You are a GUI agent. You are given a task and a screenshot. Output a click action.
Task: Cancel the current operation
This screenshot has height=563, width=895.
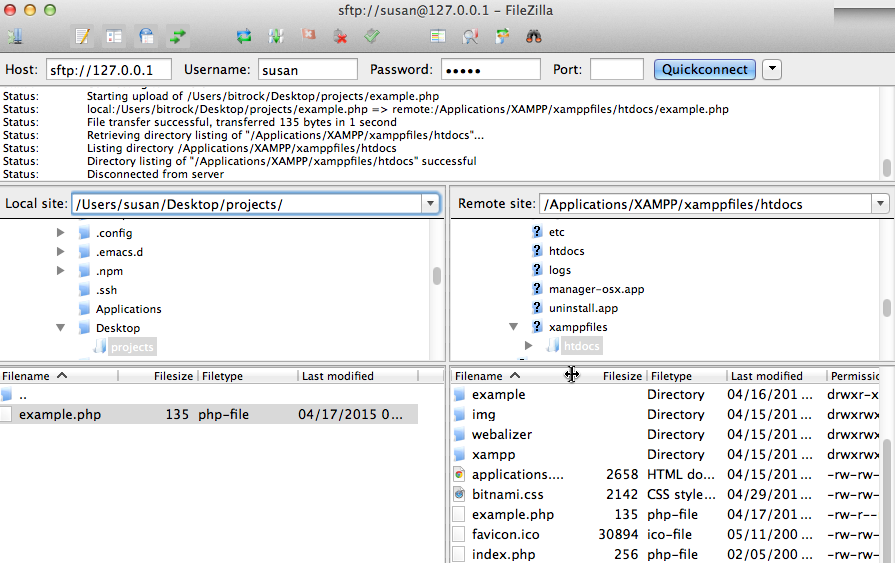click(x=309, y=37)
